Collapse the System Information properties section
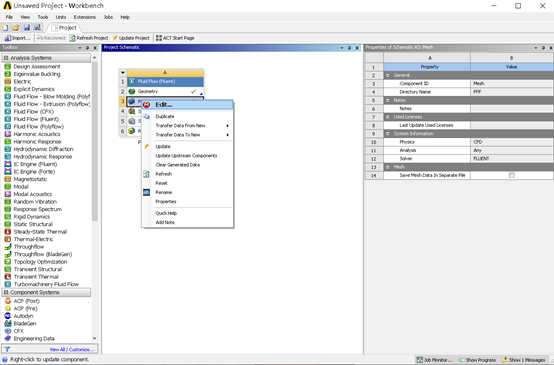 [x=388, y=134]
